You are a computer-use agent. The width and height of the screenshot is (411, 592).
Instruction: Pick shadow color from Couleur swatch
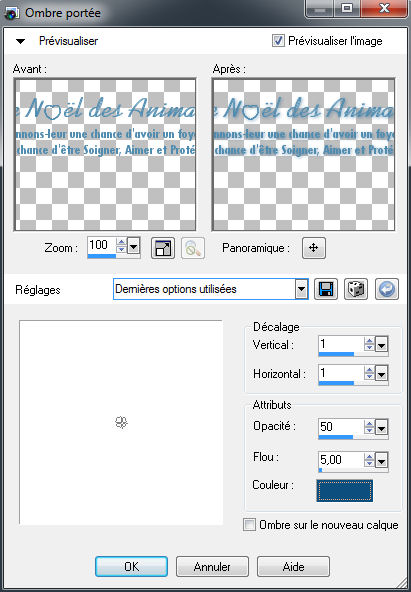pyautogui.click(x=345, y=490)
